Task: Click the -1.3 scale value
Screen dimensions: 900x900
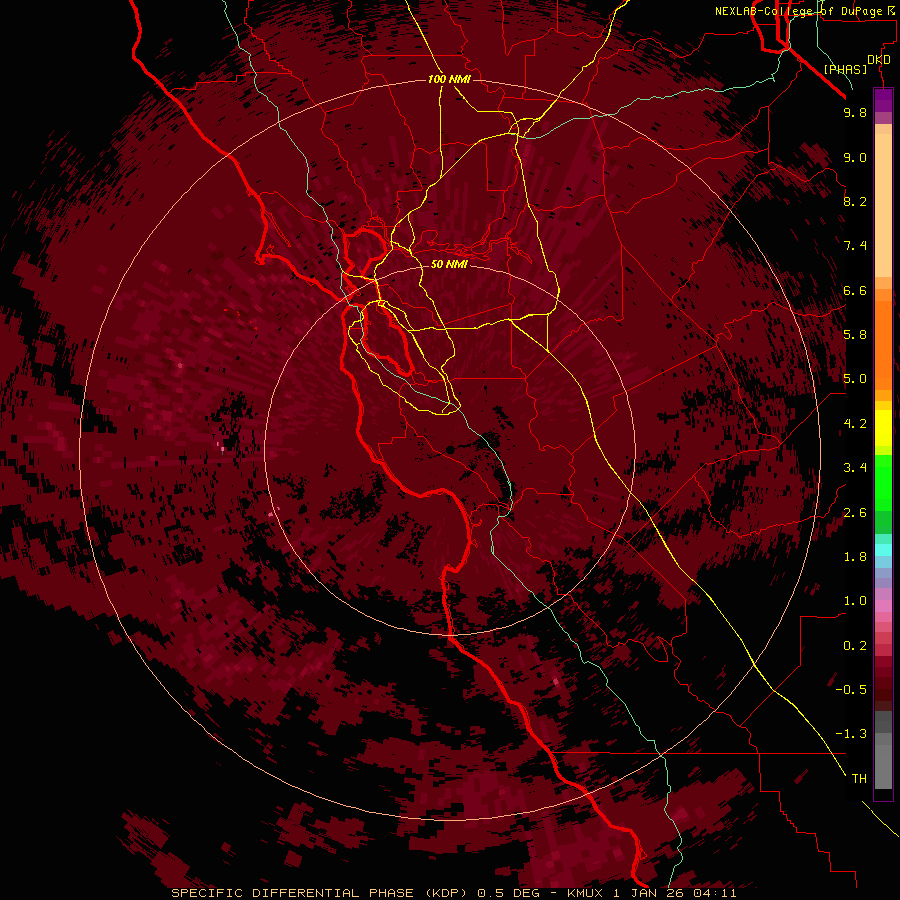Action: coord(851,734)
